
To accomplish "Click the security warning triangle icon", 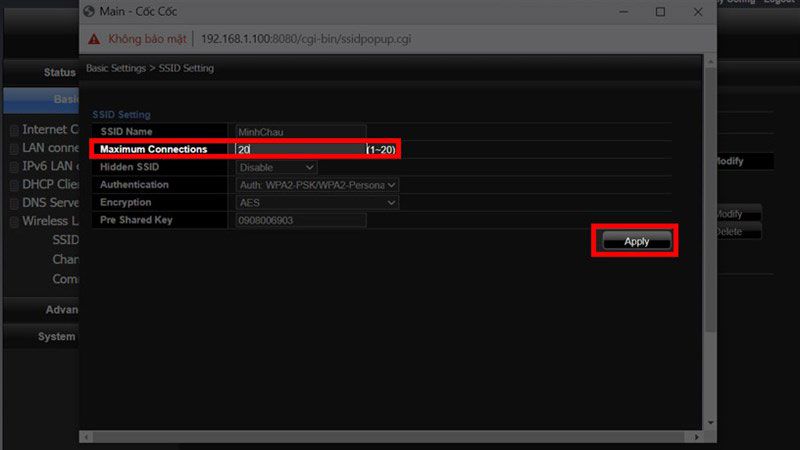I will [94, 39].
